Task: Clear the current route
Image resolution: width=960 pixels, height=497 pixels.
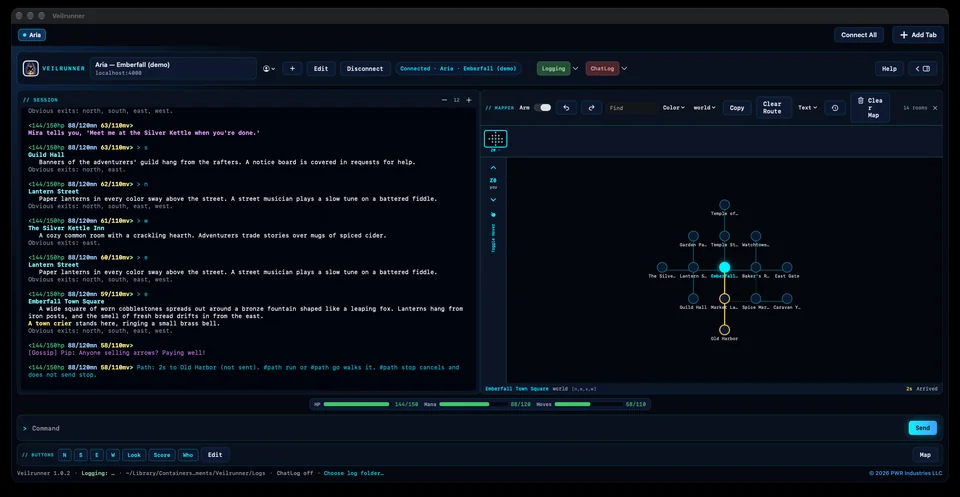Action: click(774, 108)
